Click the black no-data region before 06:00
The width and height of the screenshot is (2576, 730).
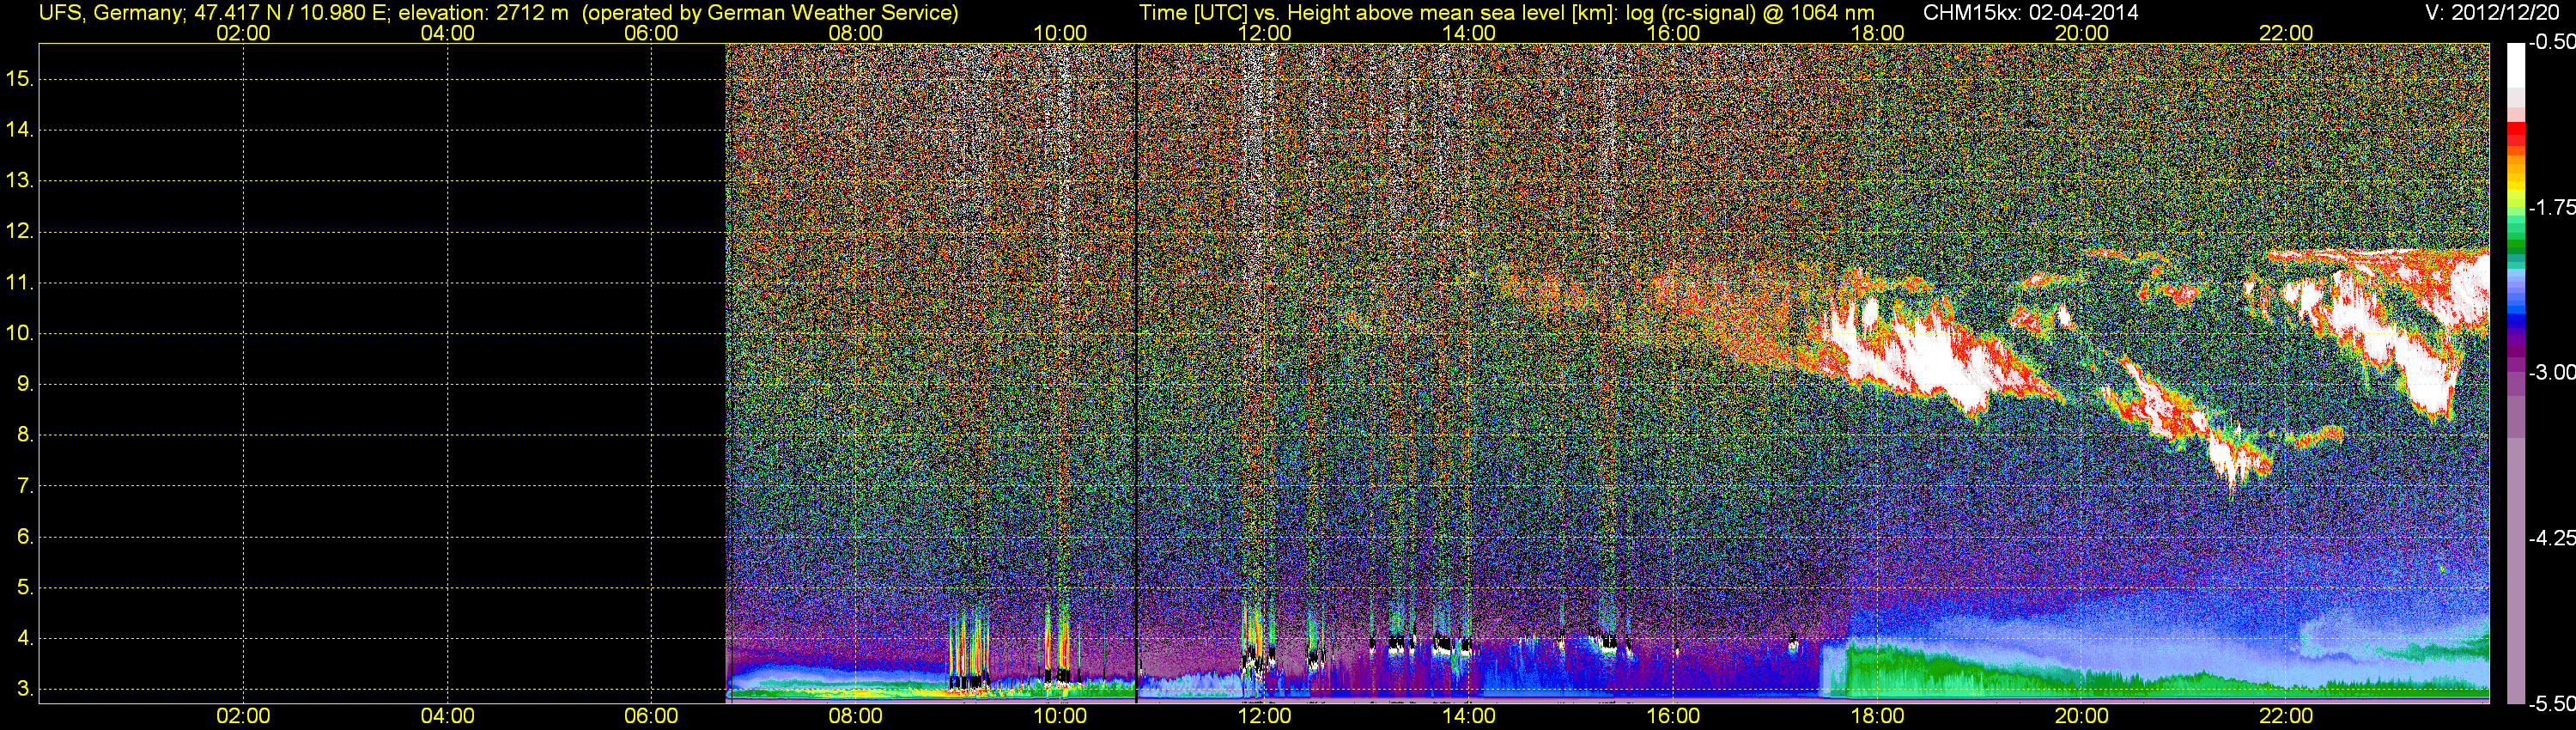pos(380,370)
